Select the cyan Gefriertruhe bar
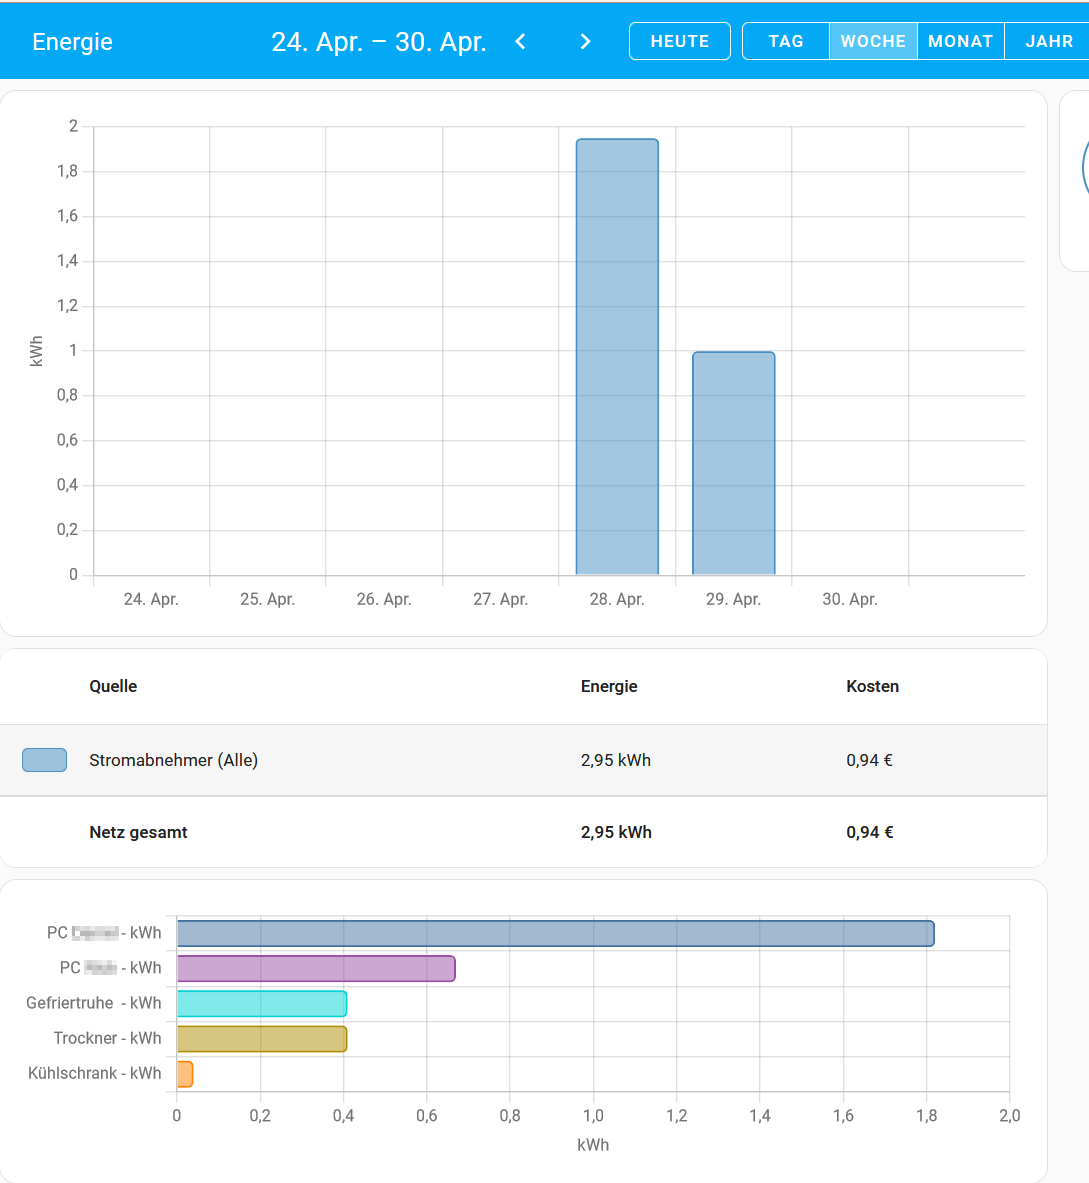 [x=262, y=1003]
